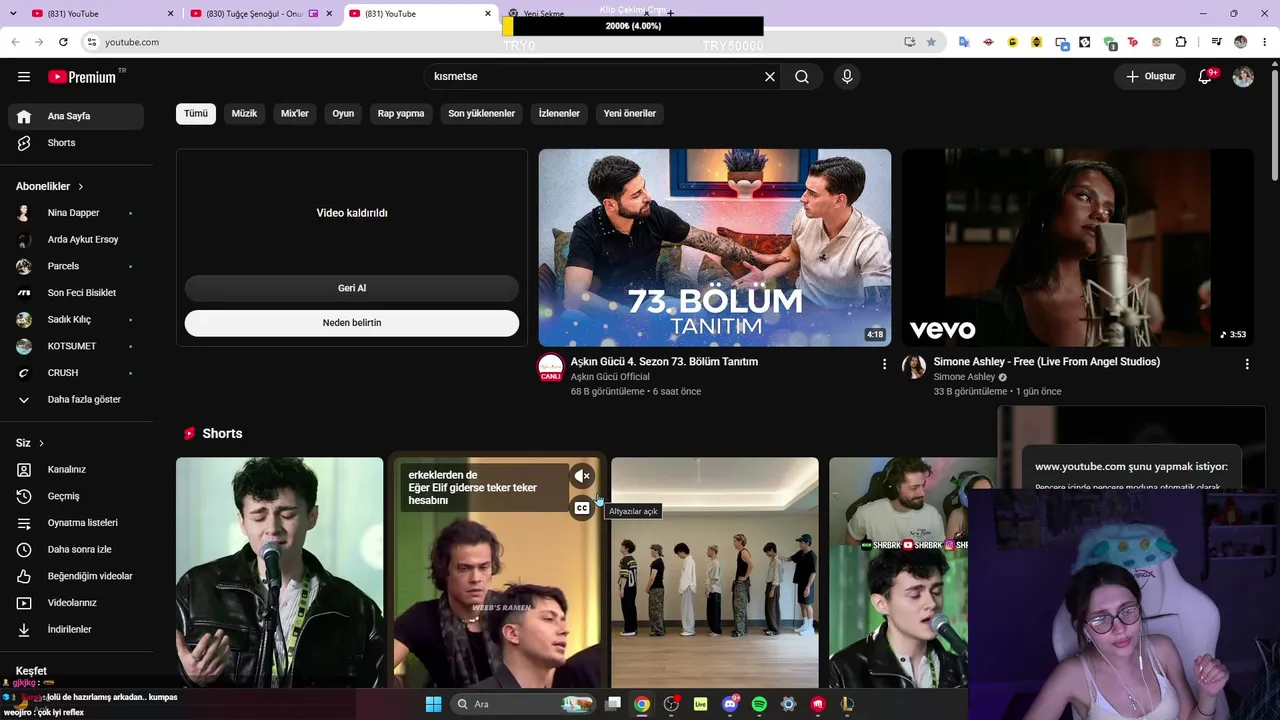Viewport: 1280px width, 720px height.
Task: Open Chrome tab search dropdown arrow
Action: point(14,13)
